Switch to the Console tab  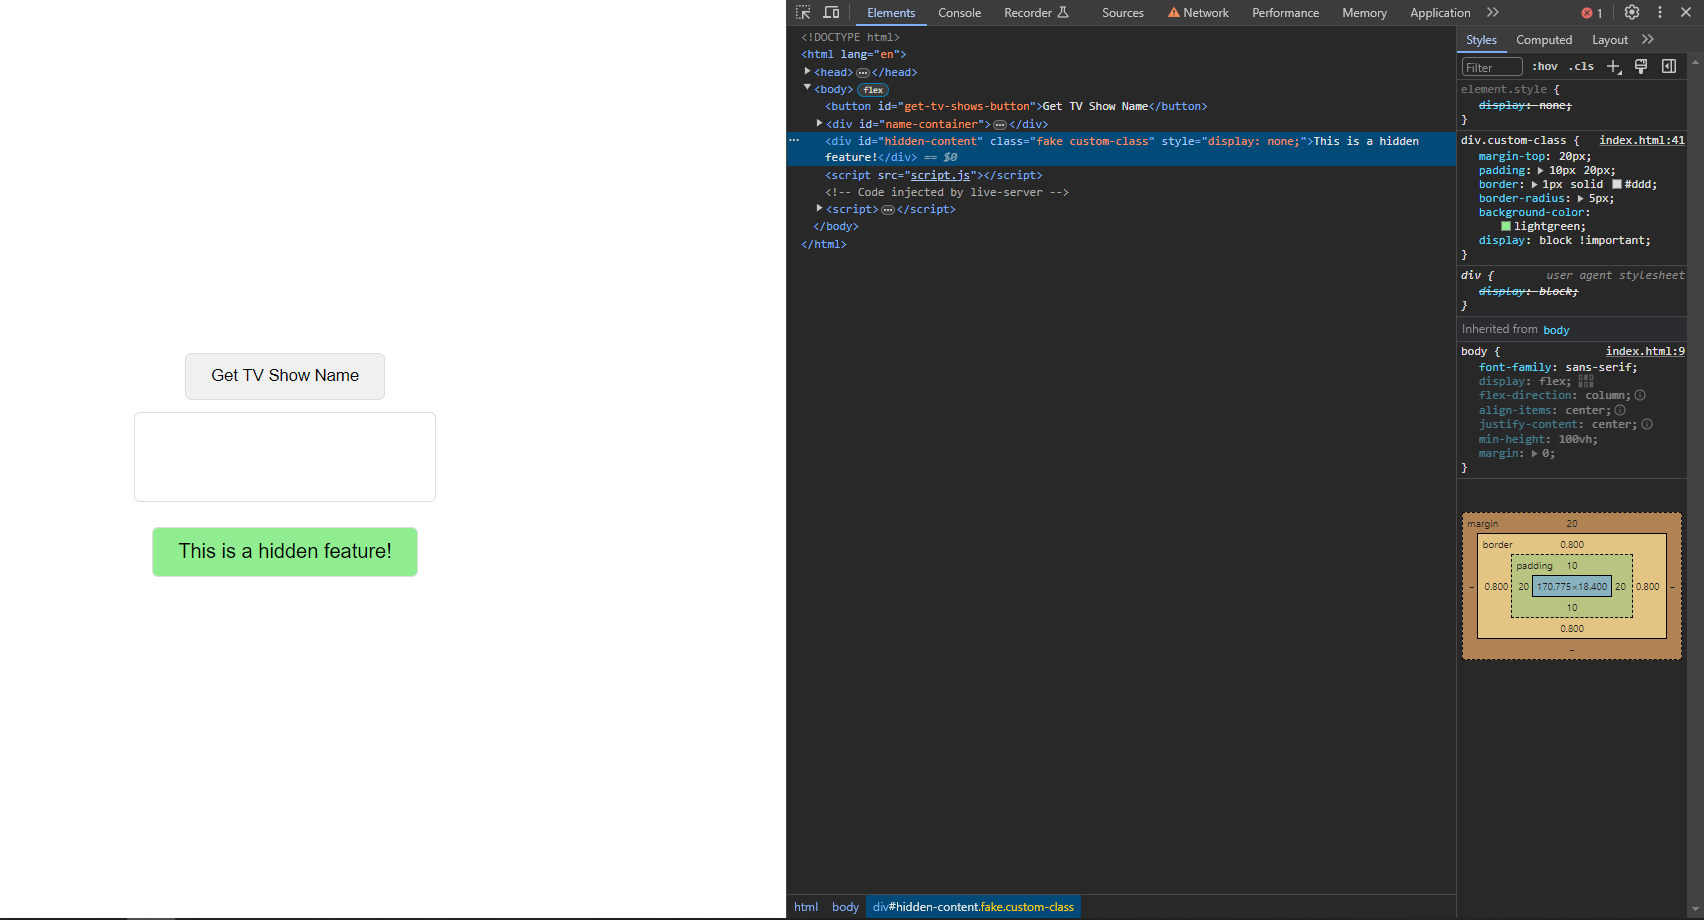point(959,13)
